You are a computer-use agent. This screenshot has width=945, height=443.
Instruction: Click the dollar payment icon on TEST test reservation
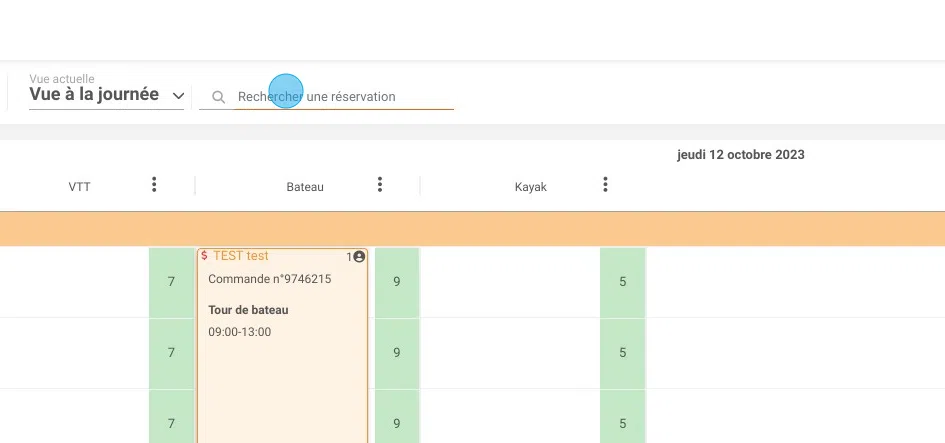click(x=204, y=256)
